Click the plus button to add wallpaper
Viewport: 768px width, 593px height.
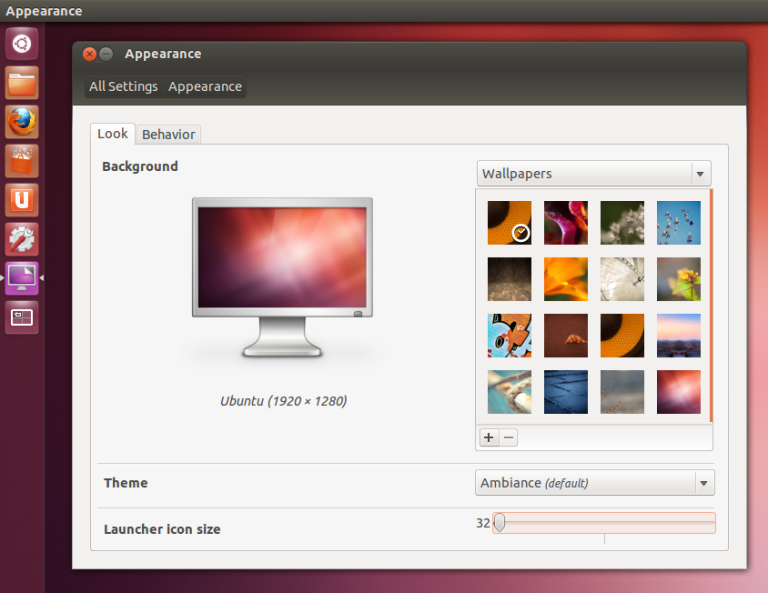489,437
